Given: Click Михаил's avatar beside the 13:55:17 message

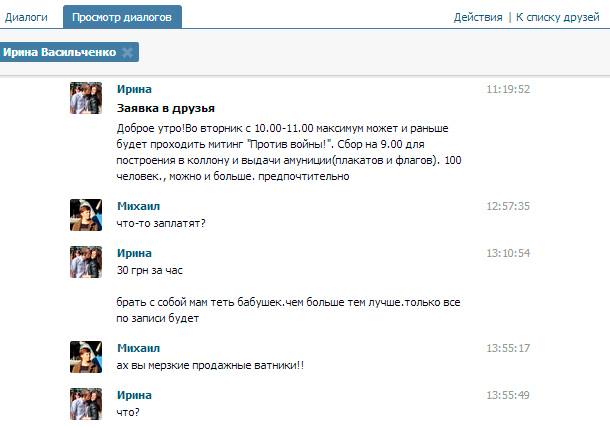Looking at the screenshot, I should (x=85, y=357).
